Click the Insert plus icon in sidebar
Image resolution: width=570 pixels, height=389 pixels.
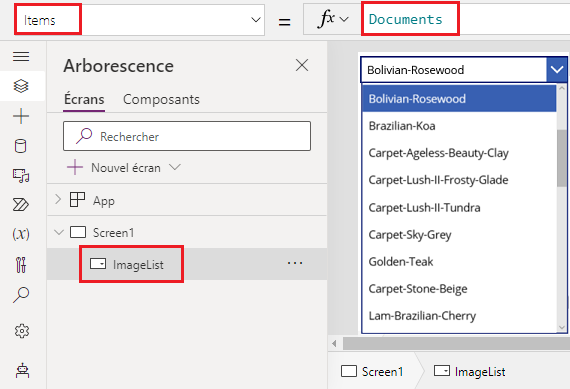pyautogui.click(x=21, y=116)
